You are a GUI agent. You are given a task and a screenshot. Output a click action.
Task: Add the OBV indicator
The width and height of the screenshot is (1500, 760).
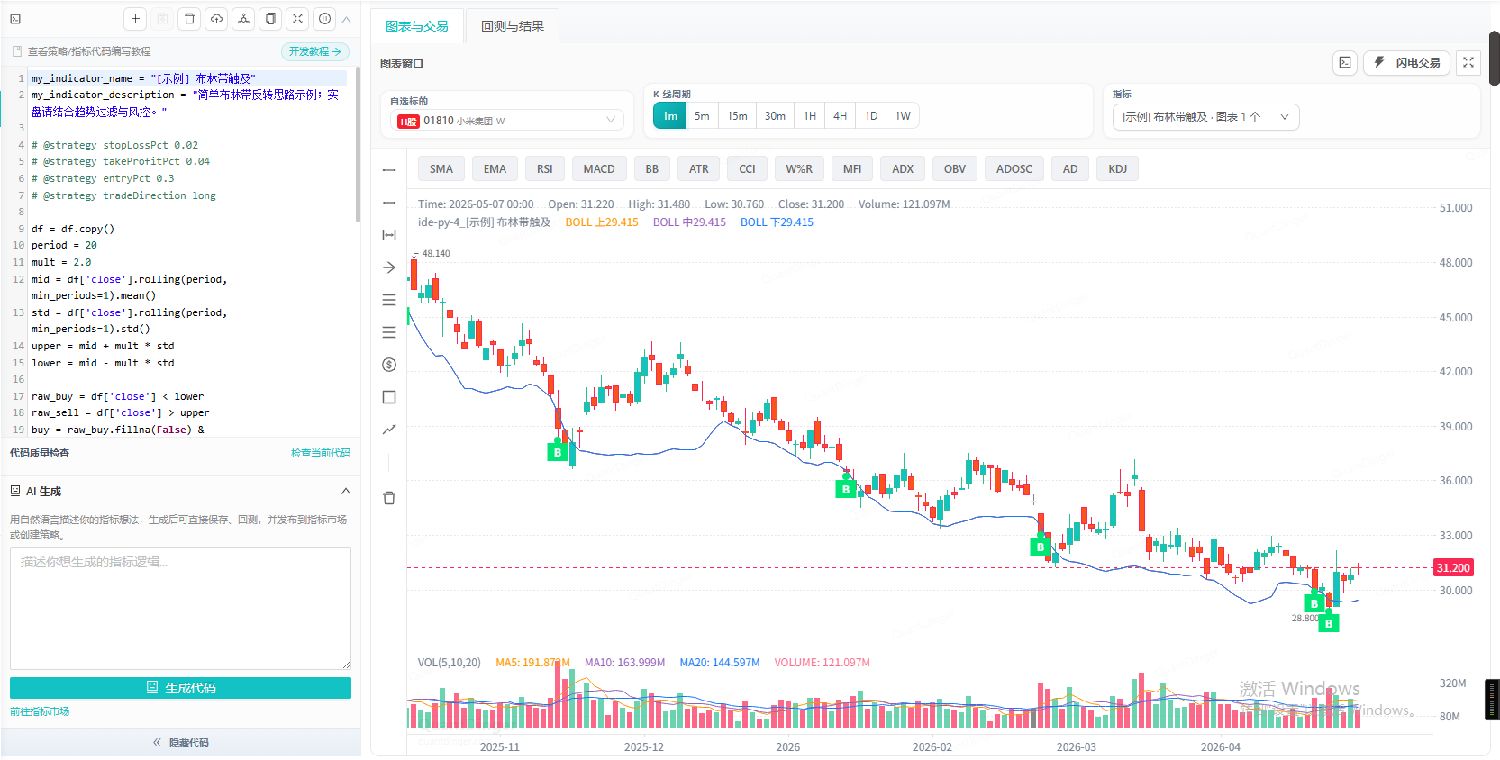955,169
